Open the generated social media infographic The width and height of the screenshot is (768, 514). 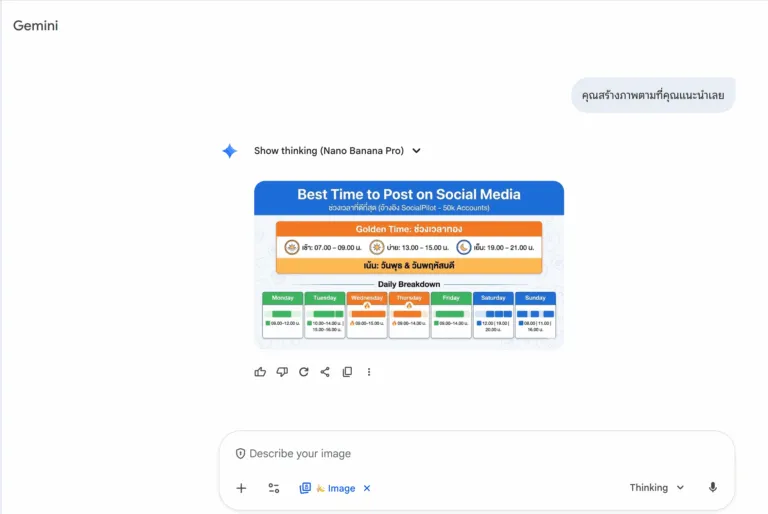(408, 264)
